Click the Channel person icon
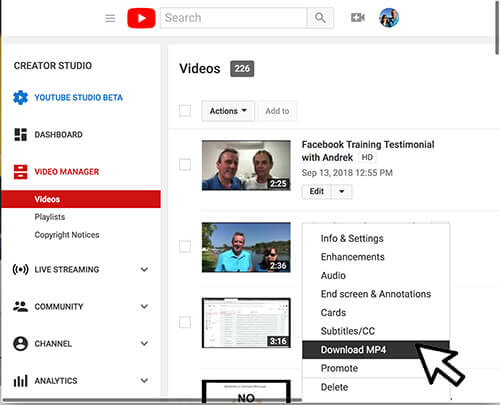 pos(20,344)
